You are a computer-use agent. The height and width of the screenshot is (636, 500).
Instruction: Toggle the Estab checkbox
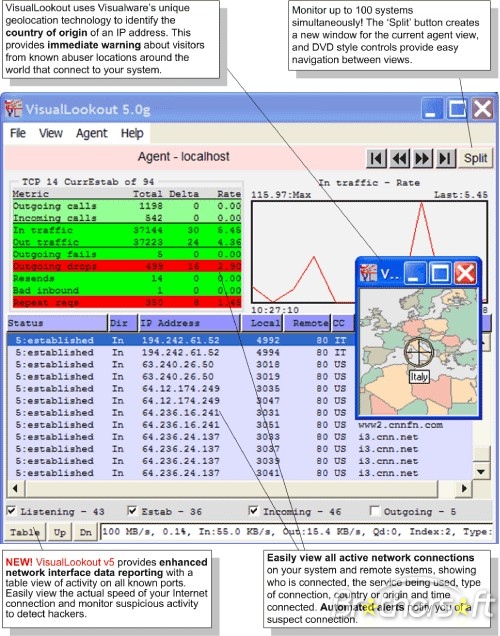[132, 511]
